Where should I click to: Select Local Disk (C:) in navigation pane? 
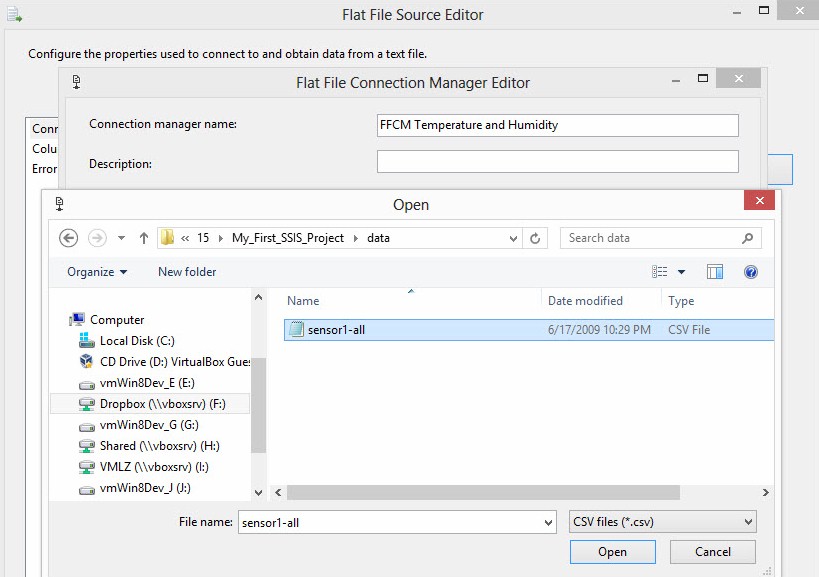tap(137, 341)
